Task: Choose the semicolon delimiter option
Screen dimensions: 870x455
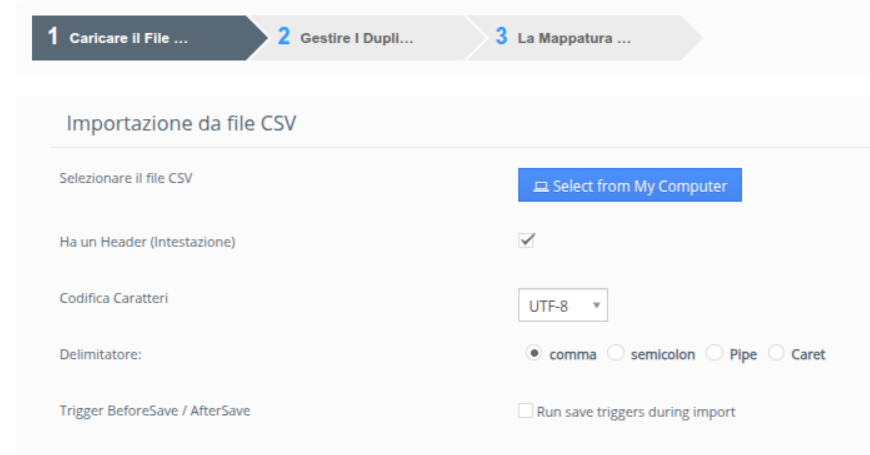Action: 615,354
